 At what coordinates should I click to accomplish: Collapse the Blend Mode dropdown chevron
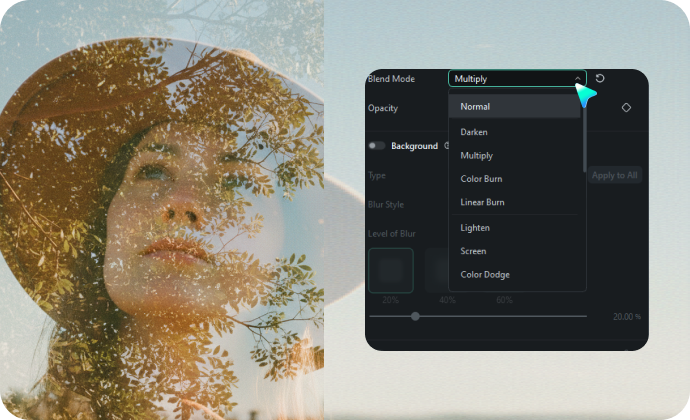[577, 79]
